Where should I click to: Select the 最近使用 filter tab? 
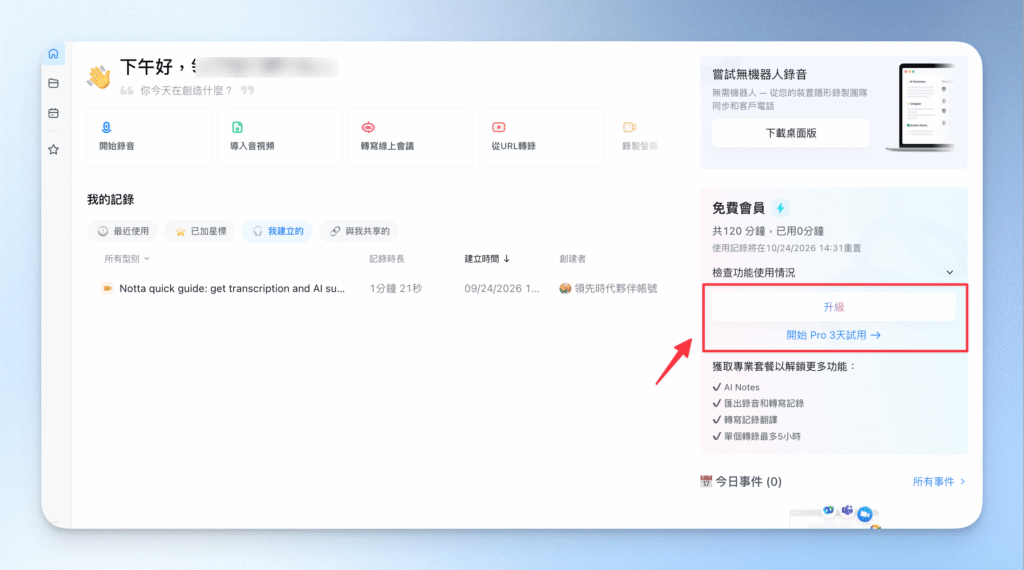(123, 231)
